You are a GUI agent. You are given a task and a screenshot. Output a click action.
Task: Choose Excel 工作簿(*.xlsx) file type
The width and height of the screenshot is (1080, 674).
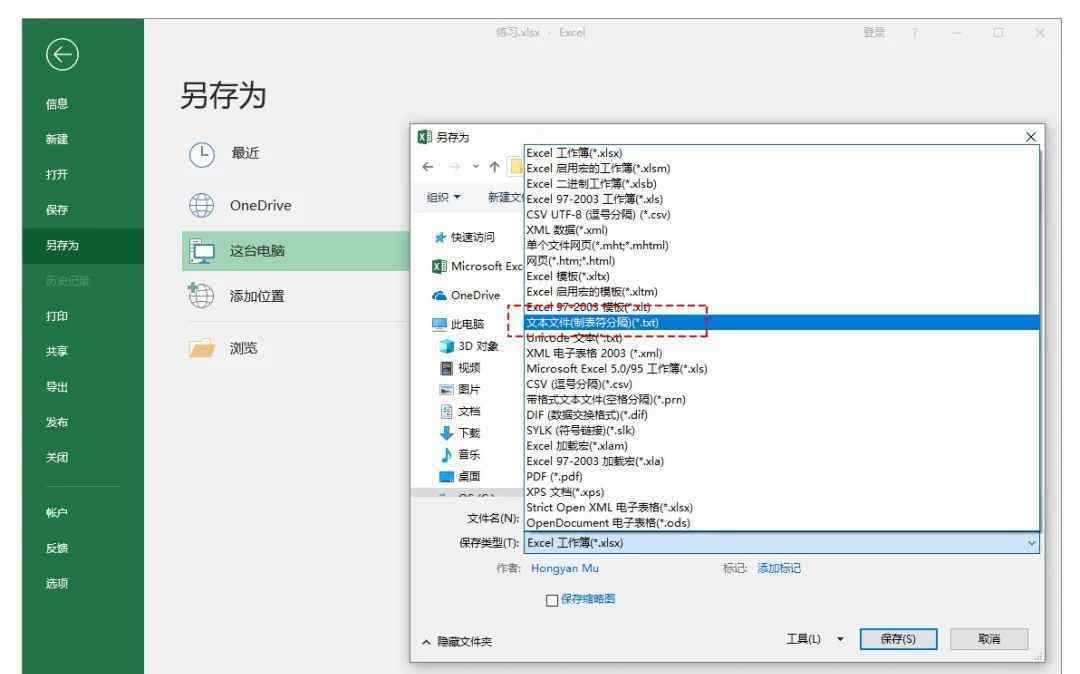point(782,153)
